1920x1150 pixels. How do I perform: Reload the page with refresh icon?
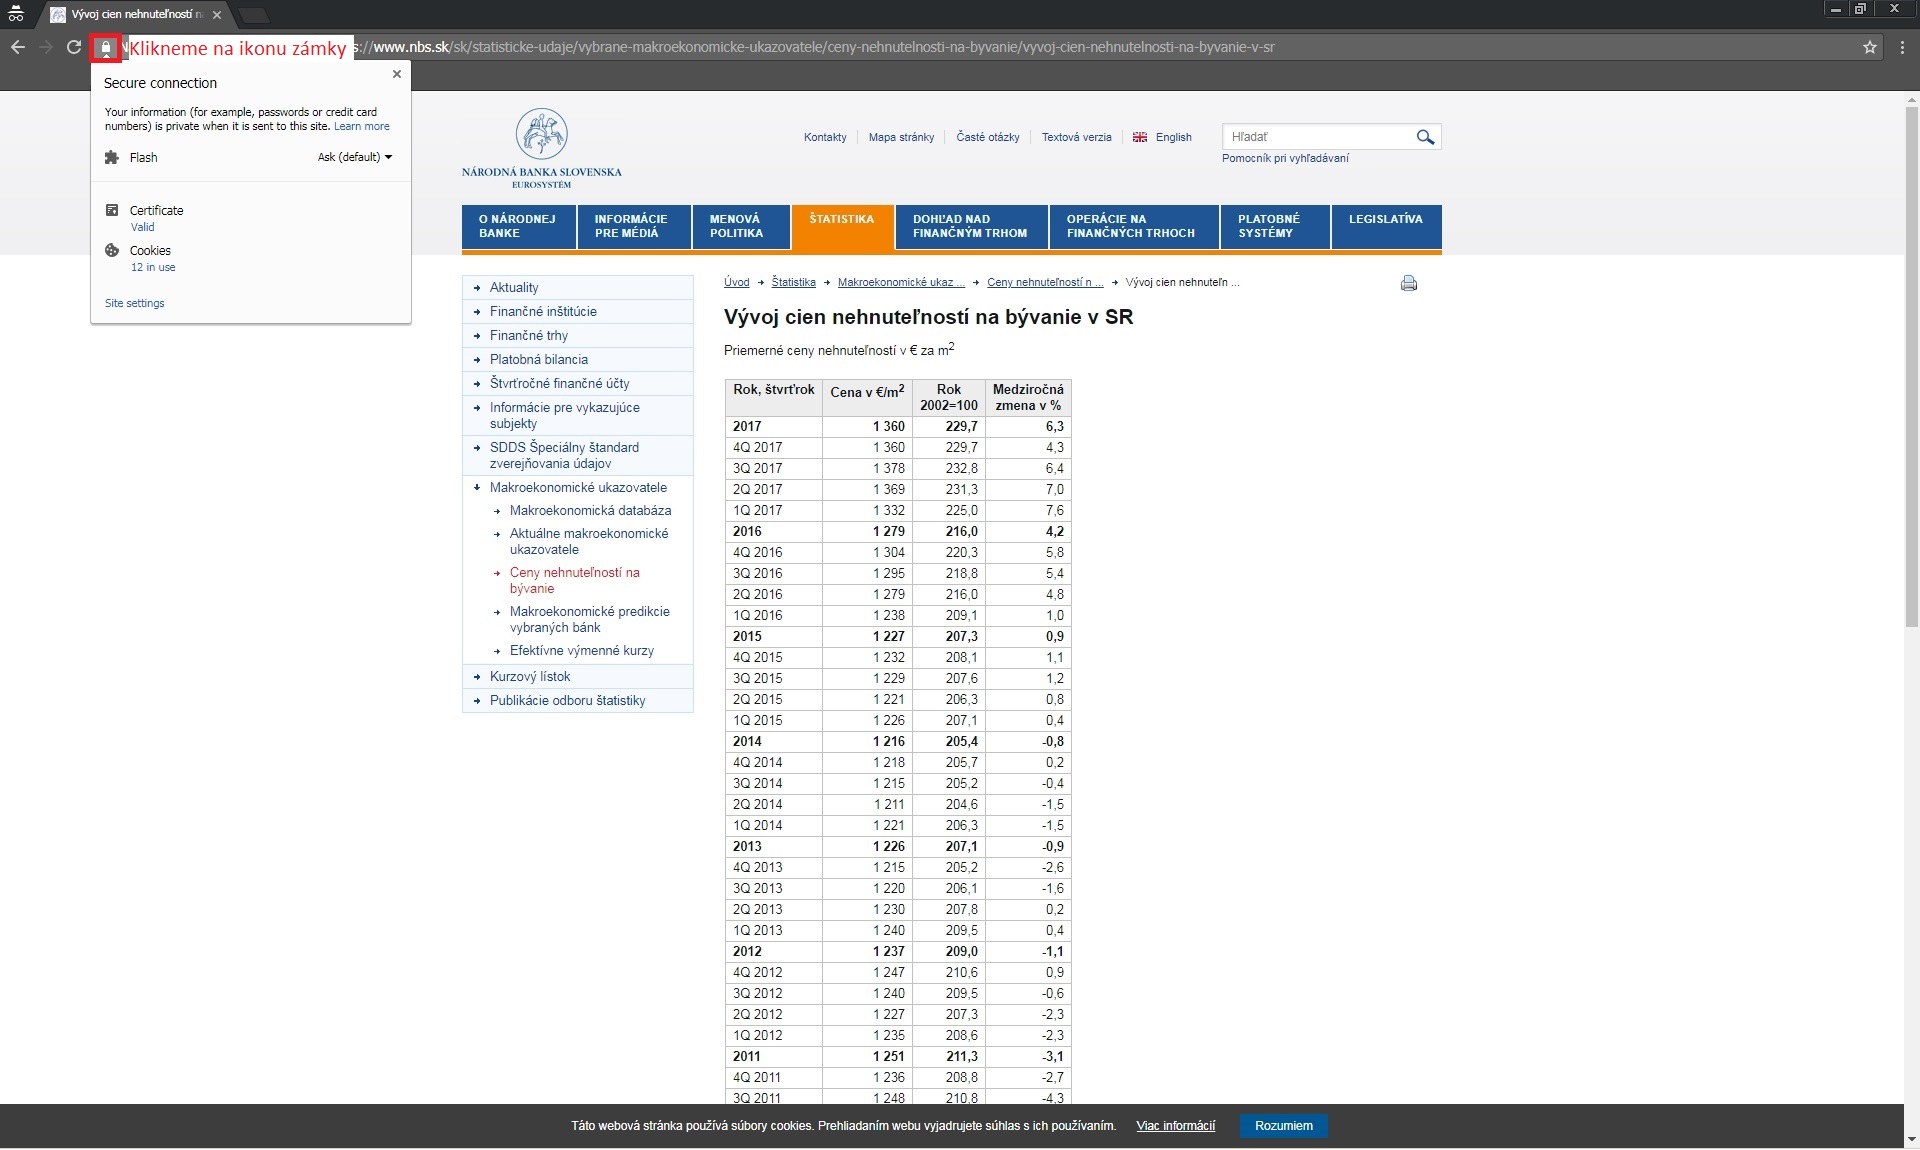pyautogui.click(x=73, y=47)
